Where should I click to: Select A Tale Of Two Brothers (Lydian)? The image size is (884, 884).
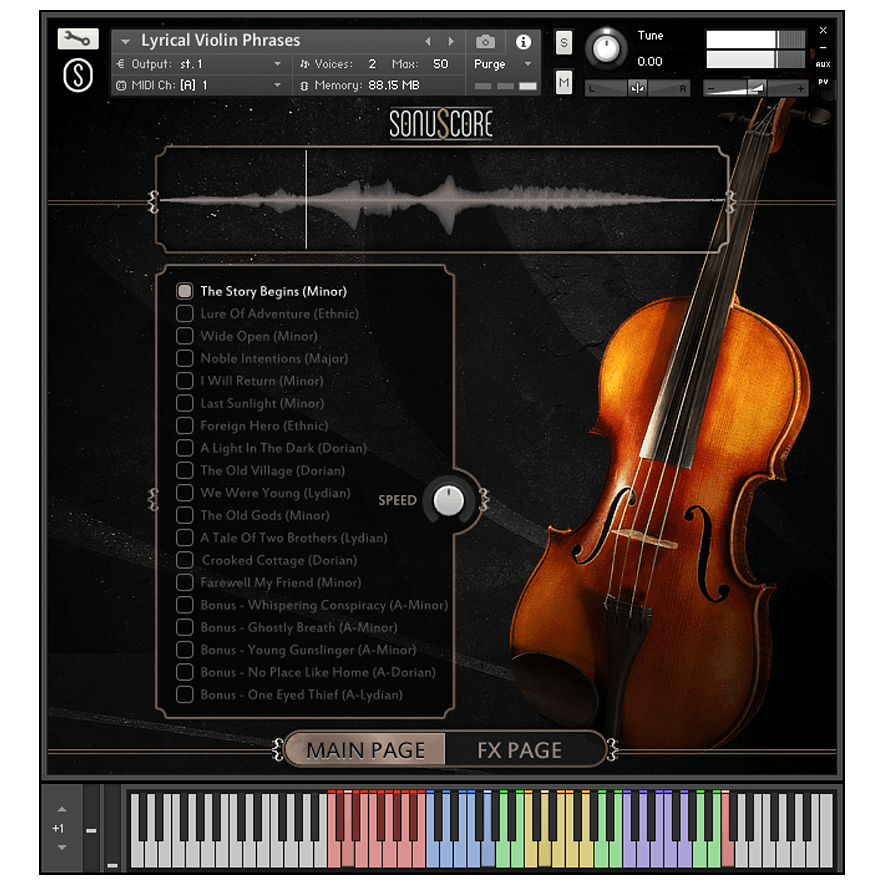[x=184, y=537]
